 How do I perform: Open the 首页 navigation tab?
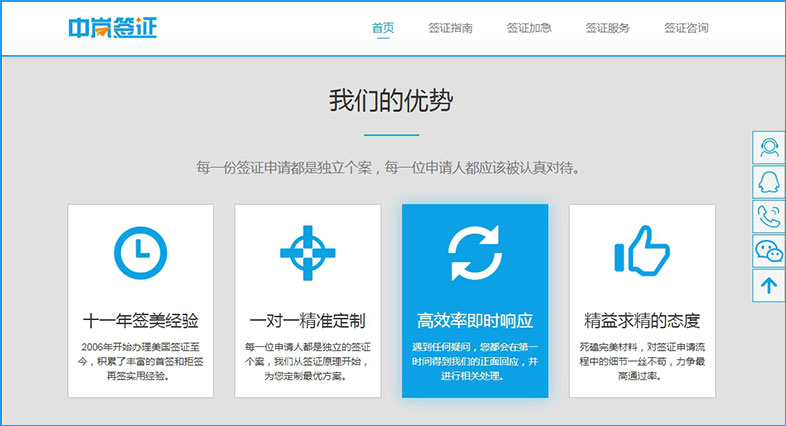(x=382, y=28)
